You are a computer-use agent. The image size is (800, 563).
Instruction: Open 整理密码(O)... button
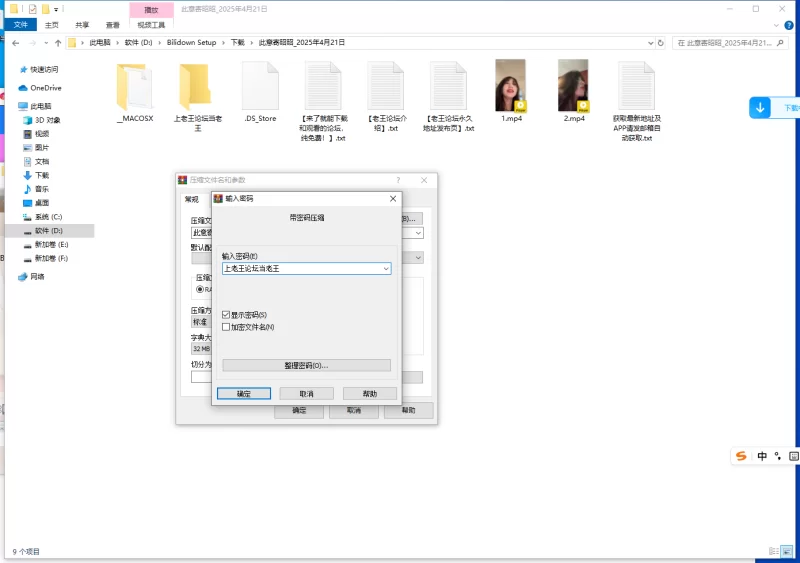[x=307, y=365]
